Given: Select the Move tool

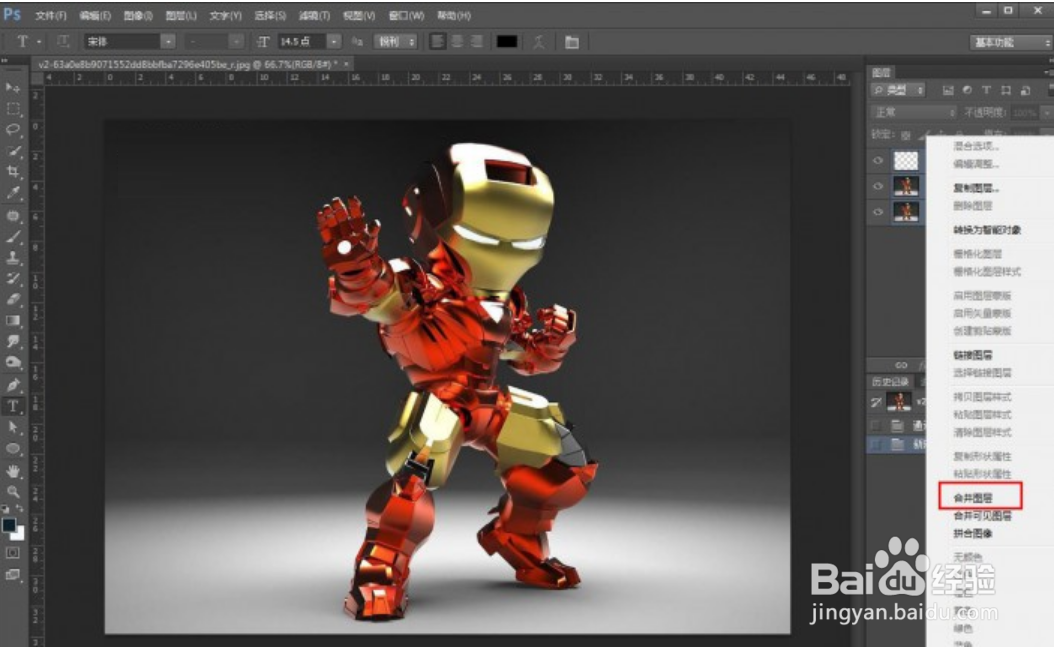Looking at the screenshot, I should click(x=13, y=88).
